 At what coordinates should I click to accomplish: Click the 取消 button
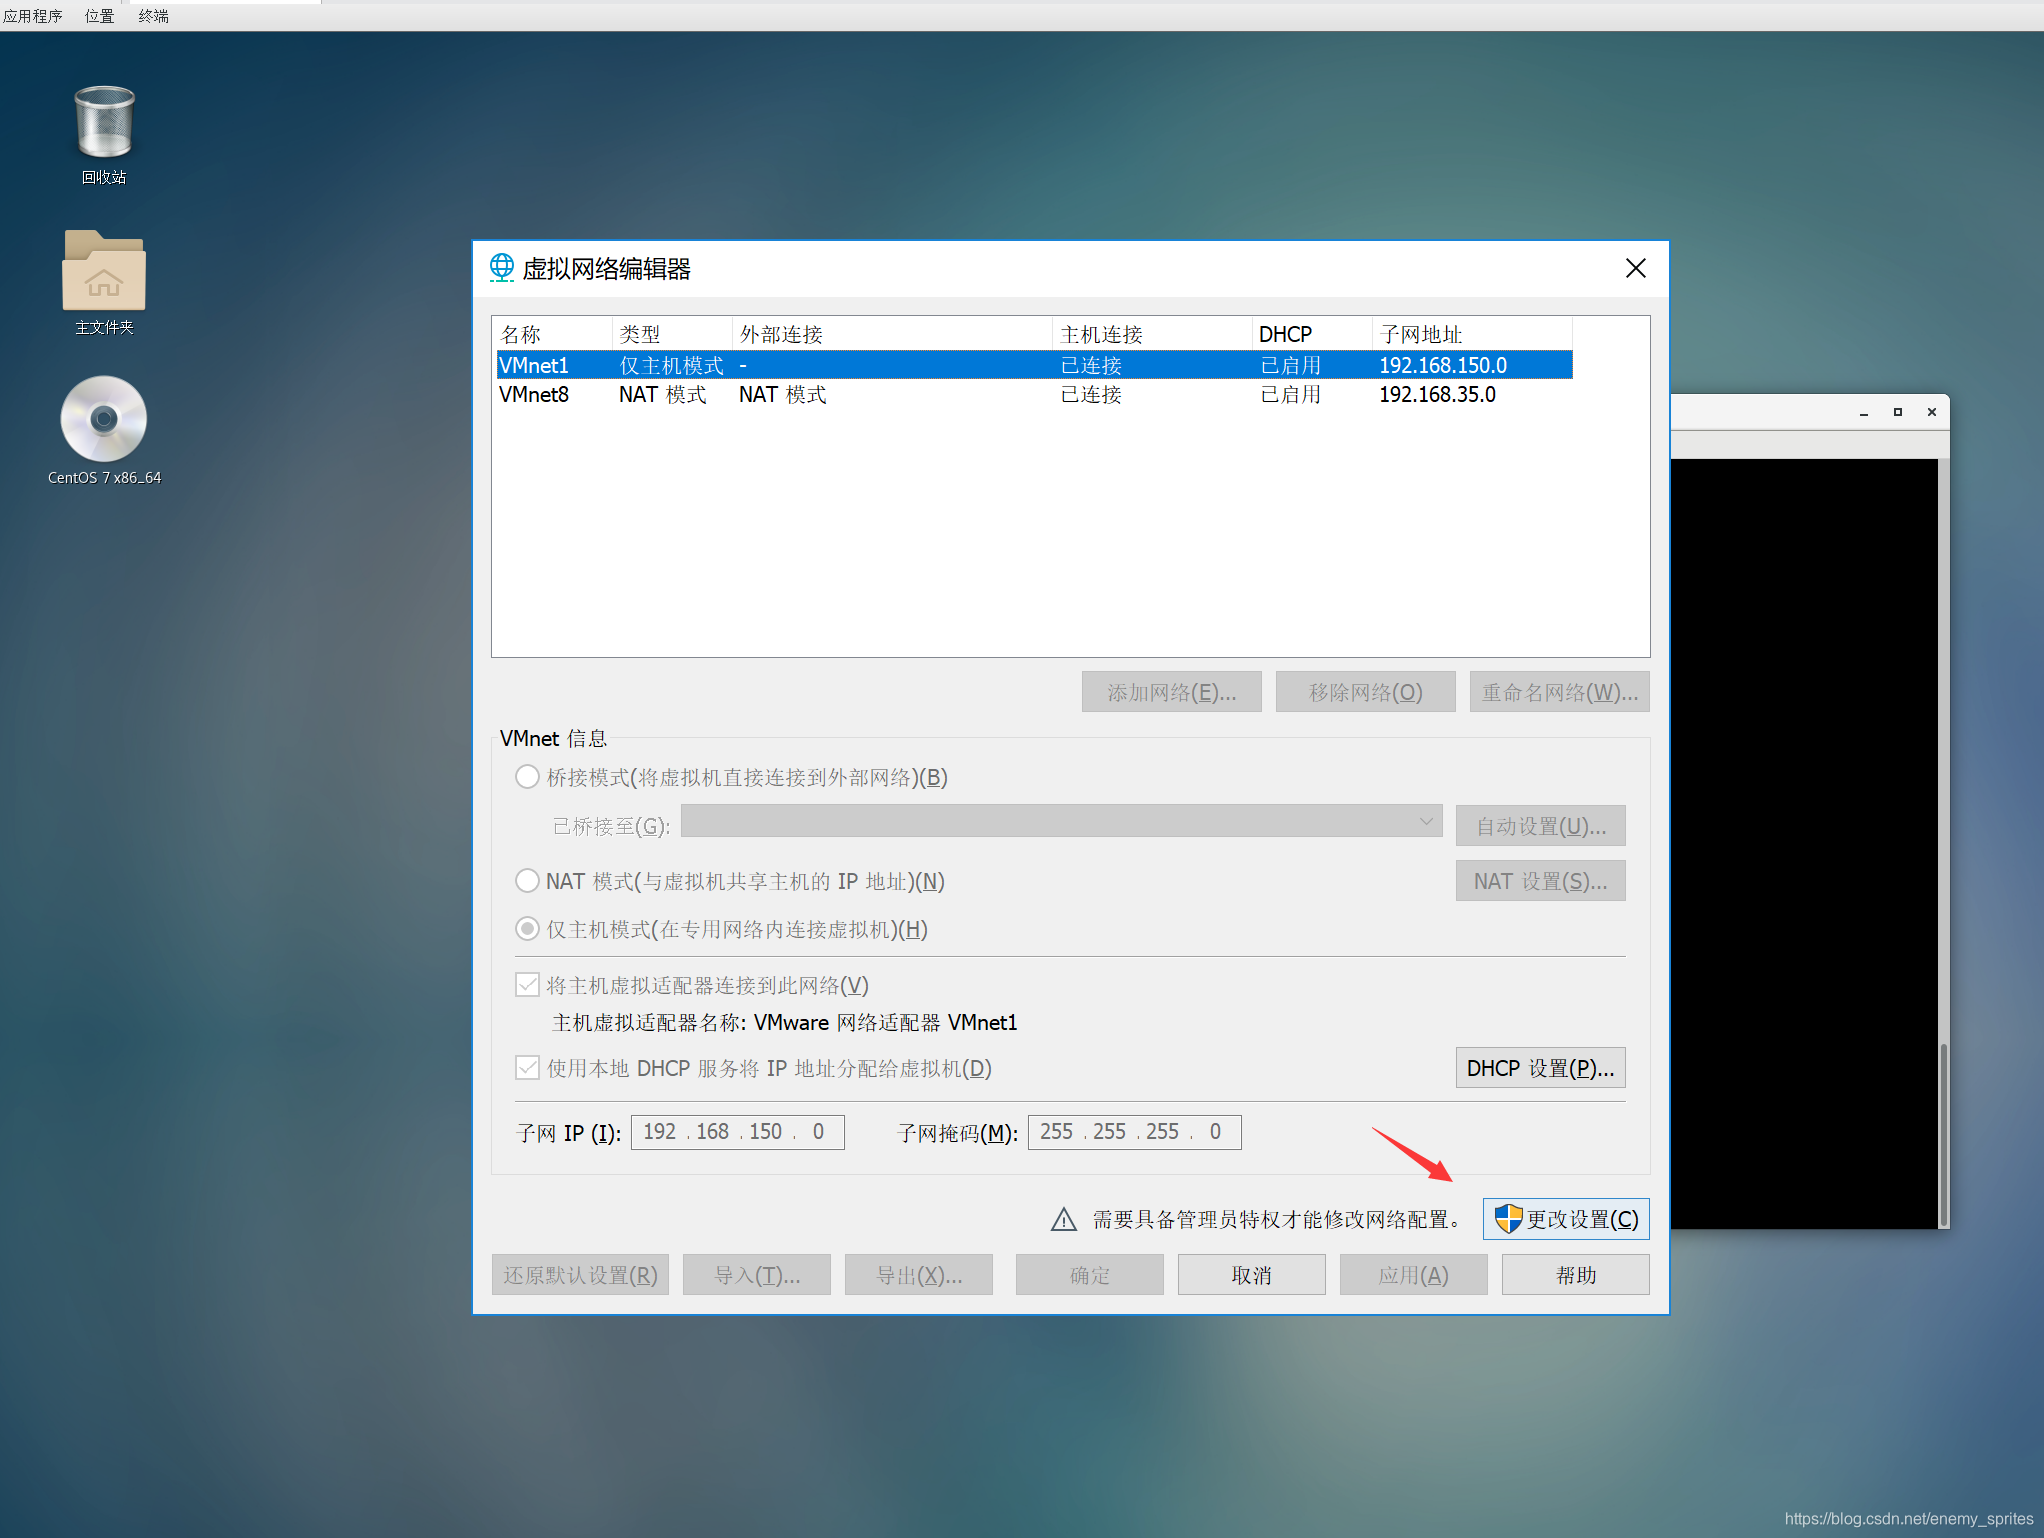click(1251, 1275)
